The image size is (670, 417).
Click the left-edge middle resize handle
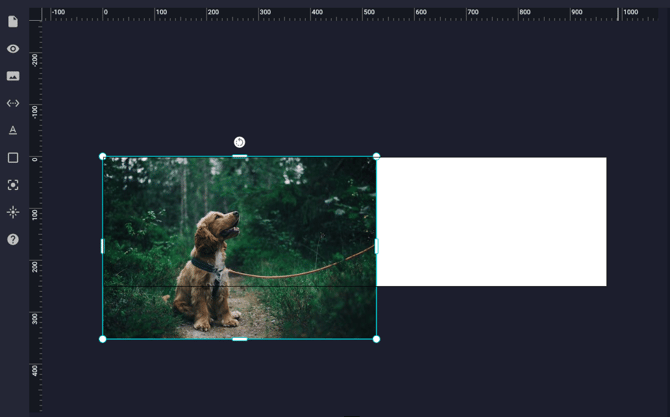click(x=103, y=246)
